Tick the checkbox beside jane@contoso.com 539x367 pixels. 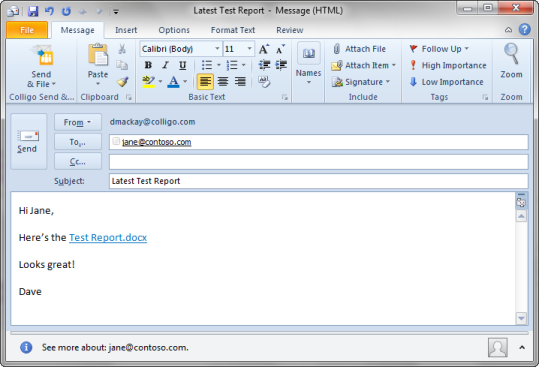[x=116, y=141]
